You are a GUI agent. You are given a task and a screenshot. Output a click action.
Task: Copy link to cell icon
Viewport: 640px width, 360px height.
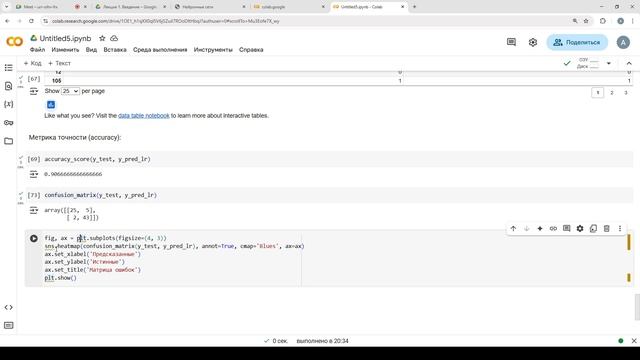tap(553, 229)
